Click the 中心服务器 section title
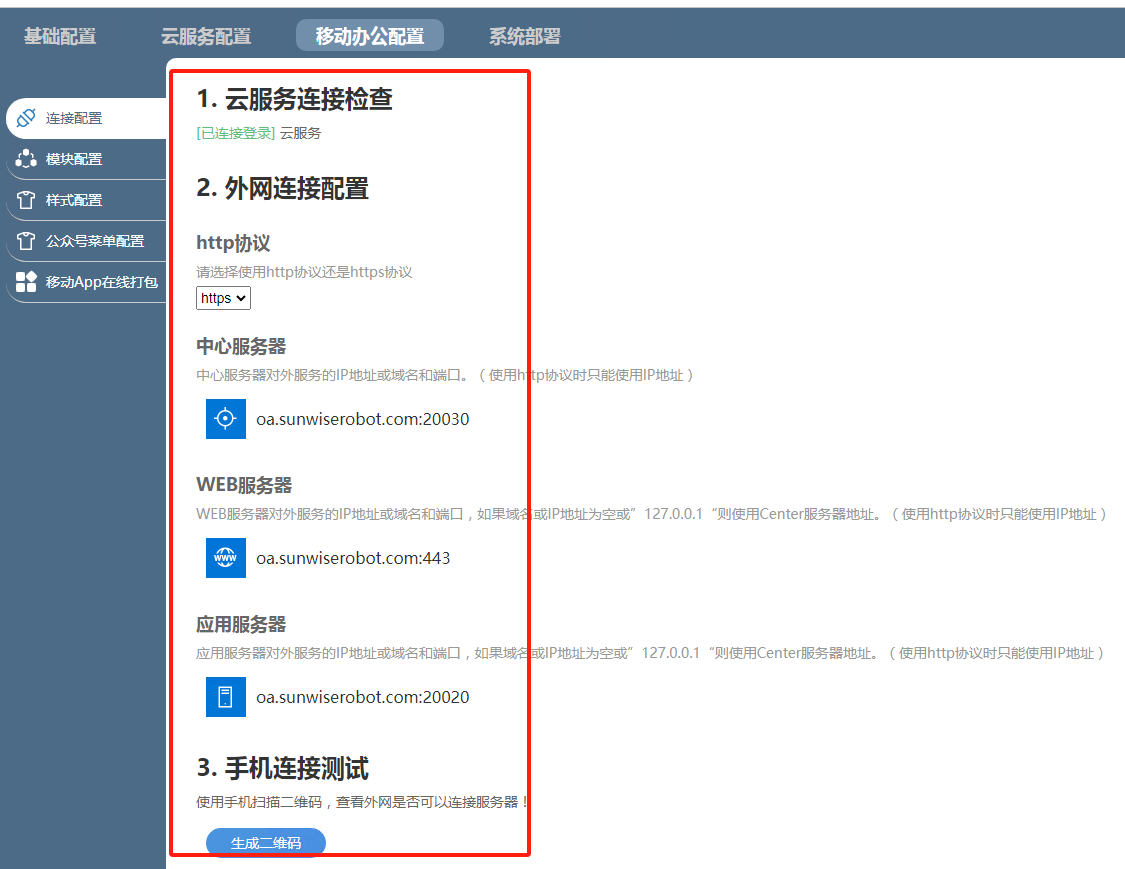1125x869 pixels. [x=241, y=346]
